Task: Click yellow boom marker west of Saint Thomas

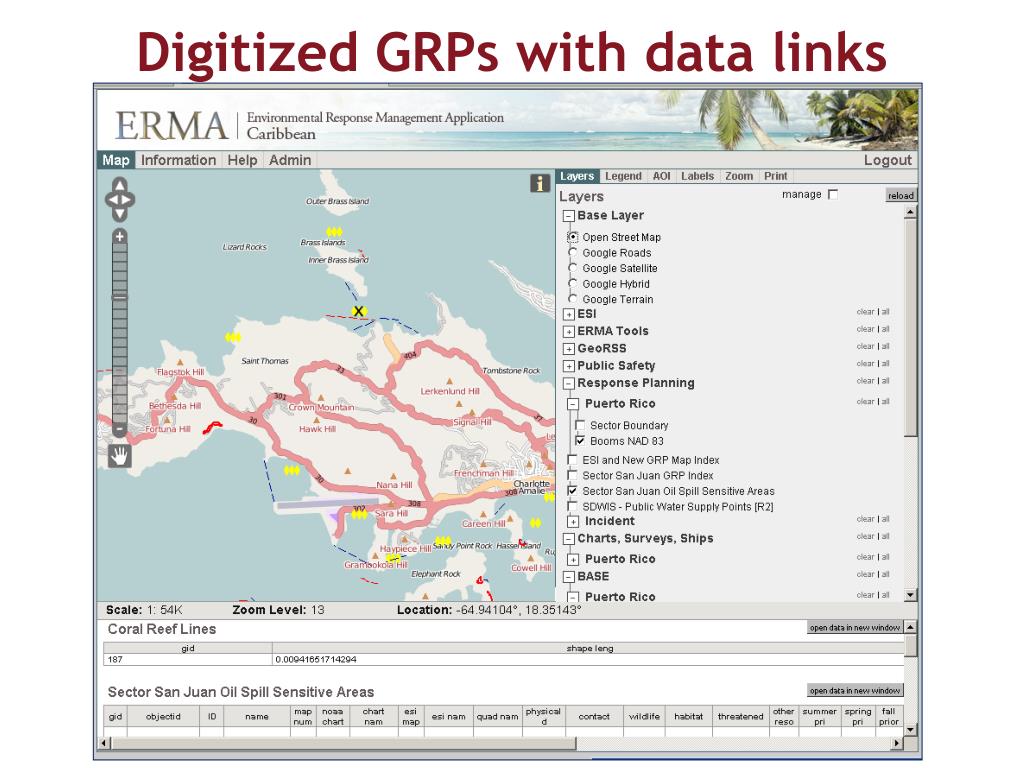Action: (233, 337)
